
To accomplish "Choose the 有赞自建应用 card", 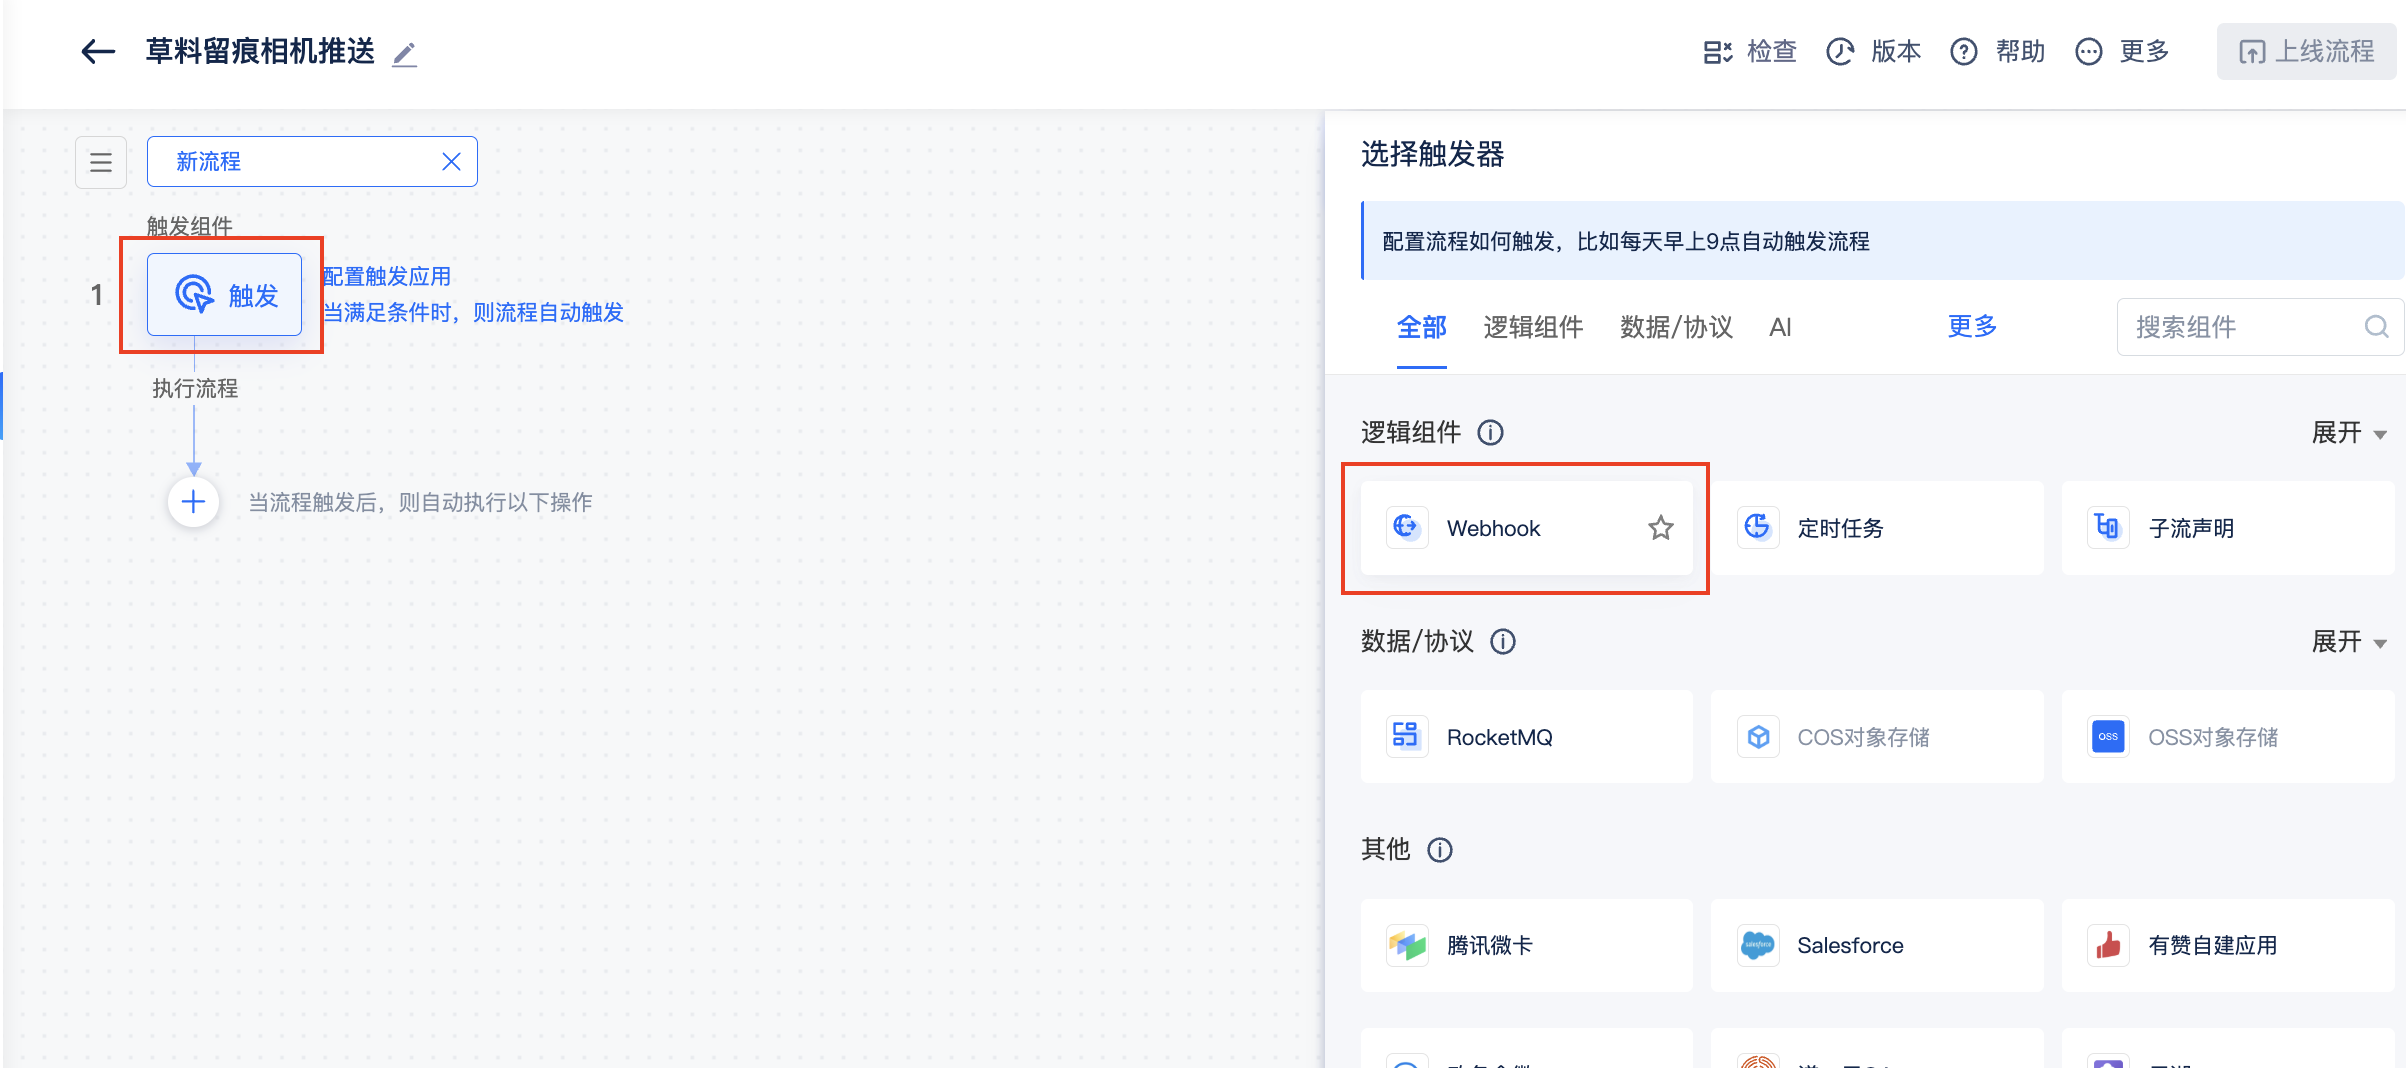I will coord(2227,946).
